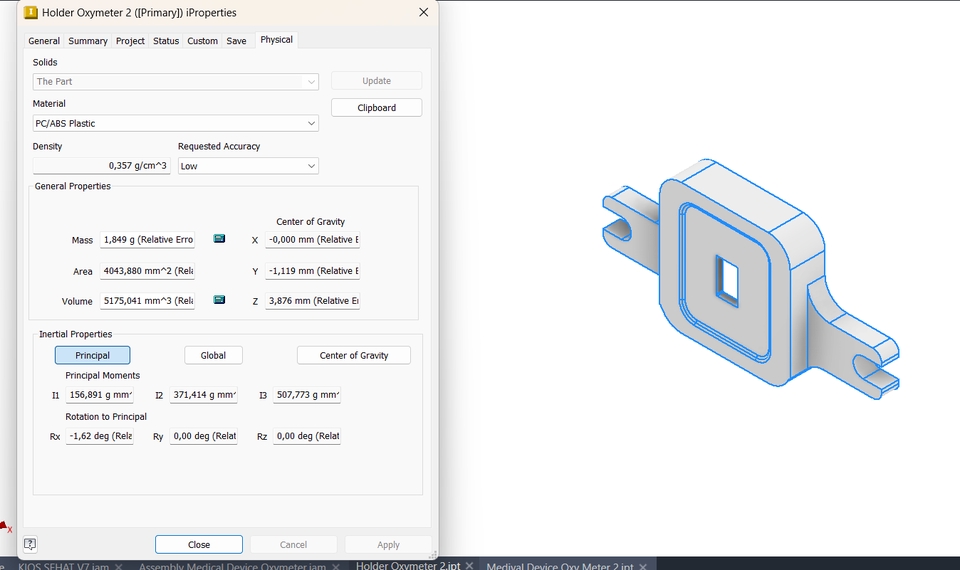Click the Center of Gravity Y field
Viewport: 960px width, 570px height.
click(x=313, y=271)
